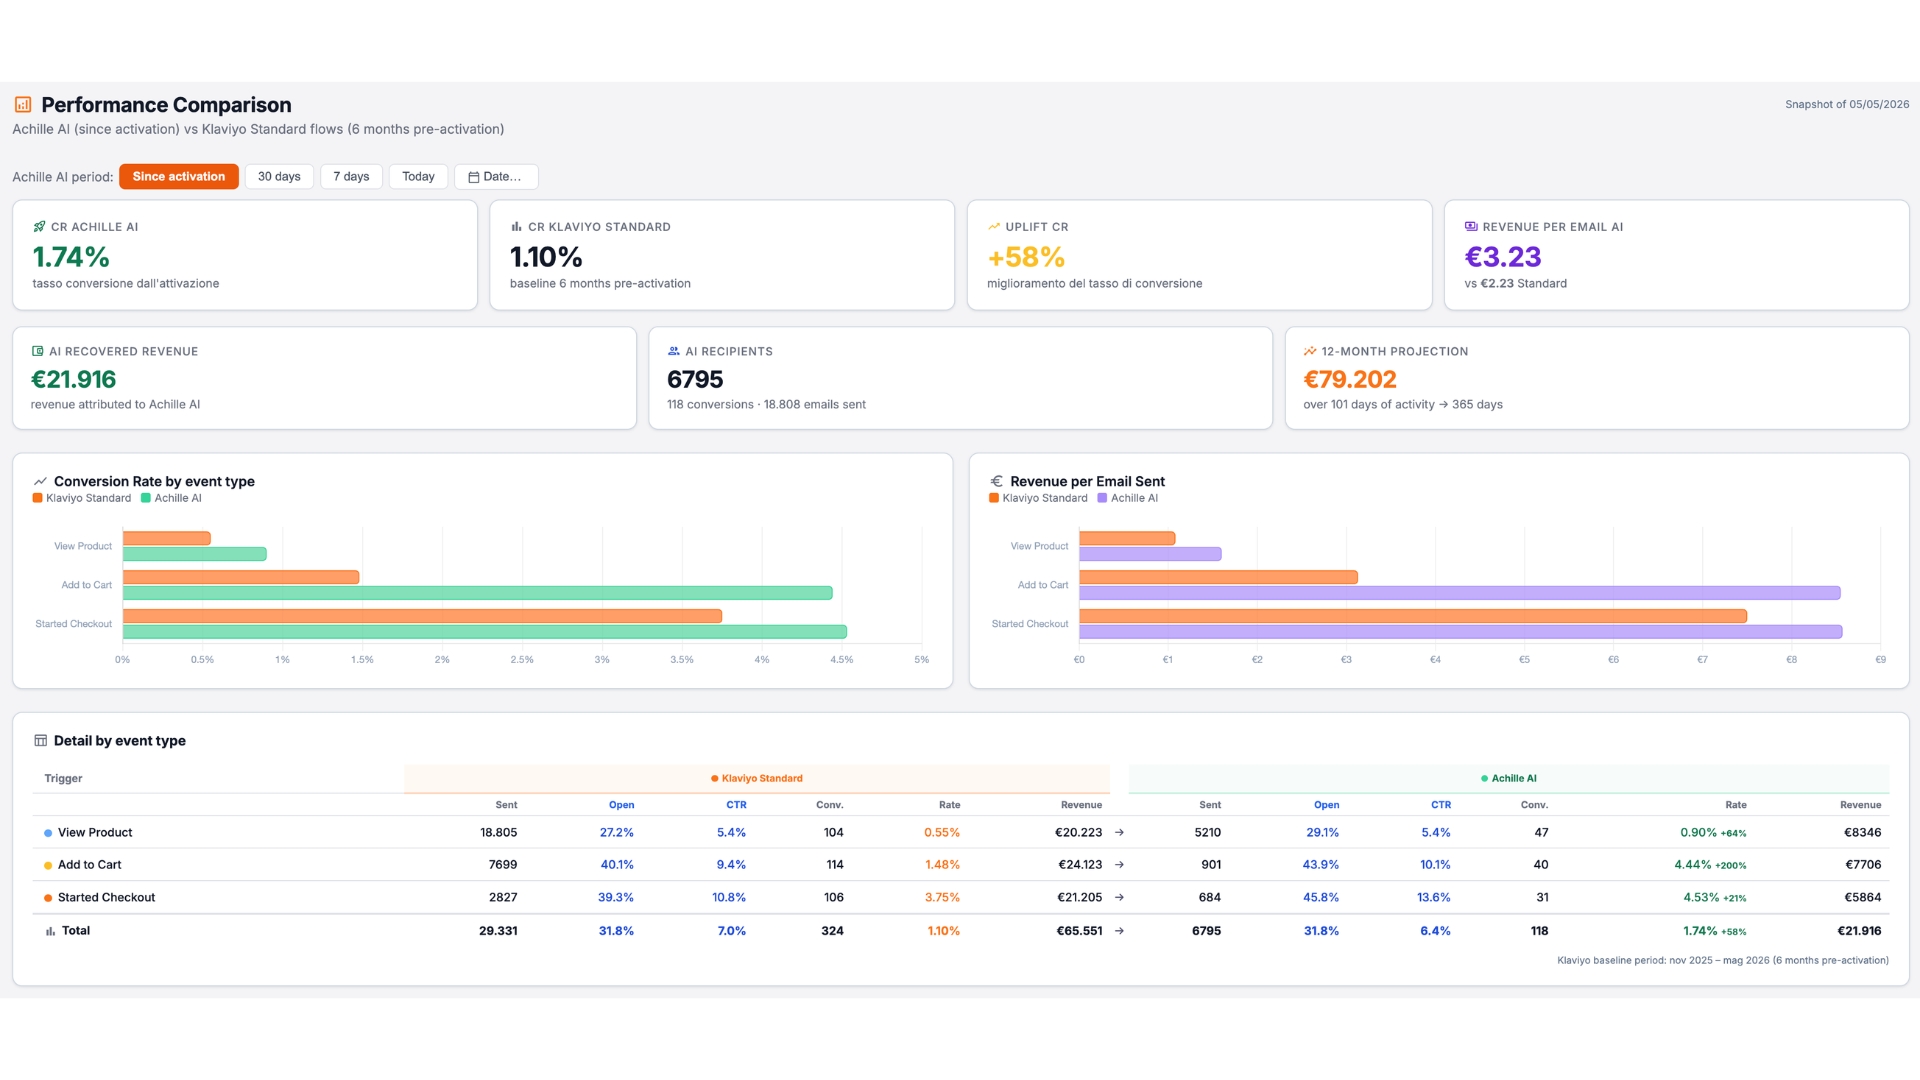Click the Total row label
Viewport: 1920px width, 1080px height.
[x=76, y=931]
